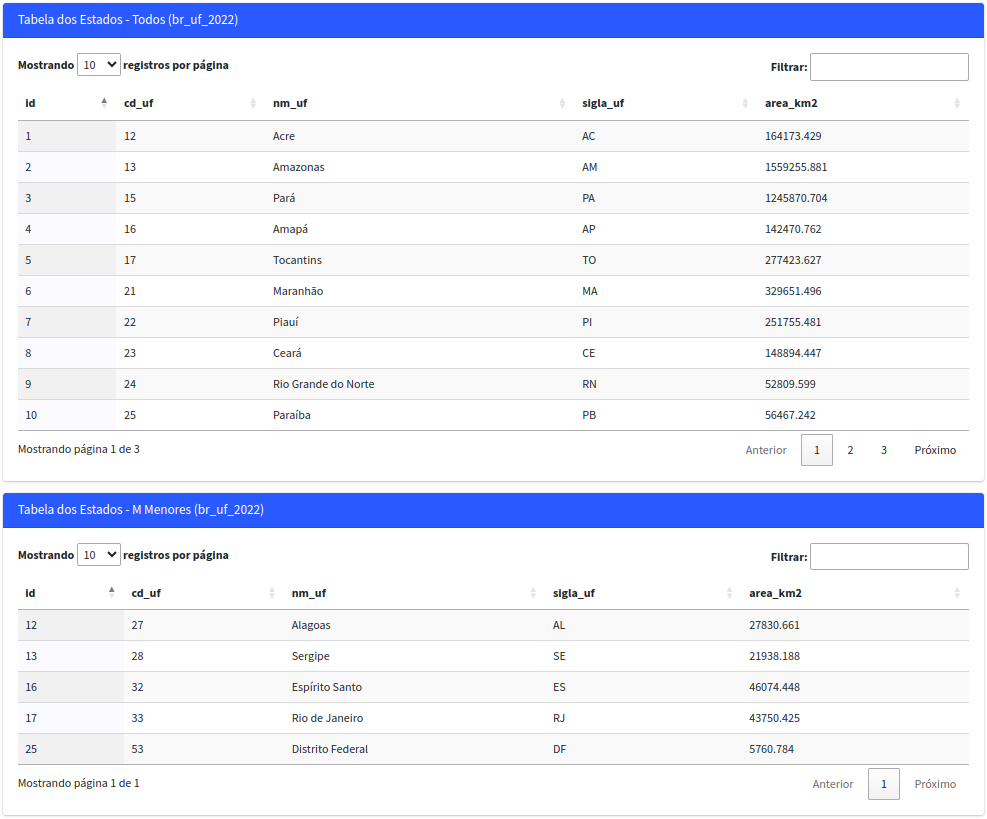Jump to page 3 in the top table
Screen dimensions: 987x819
point(883,450)
